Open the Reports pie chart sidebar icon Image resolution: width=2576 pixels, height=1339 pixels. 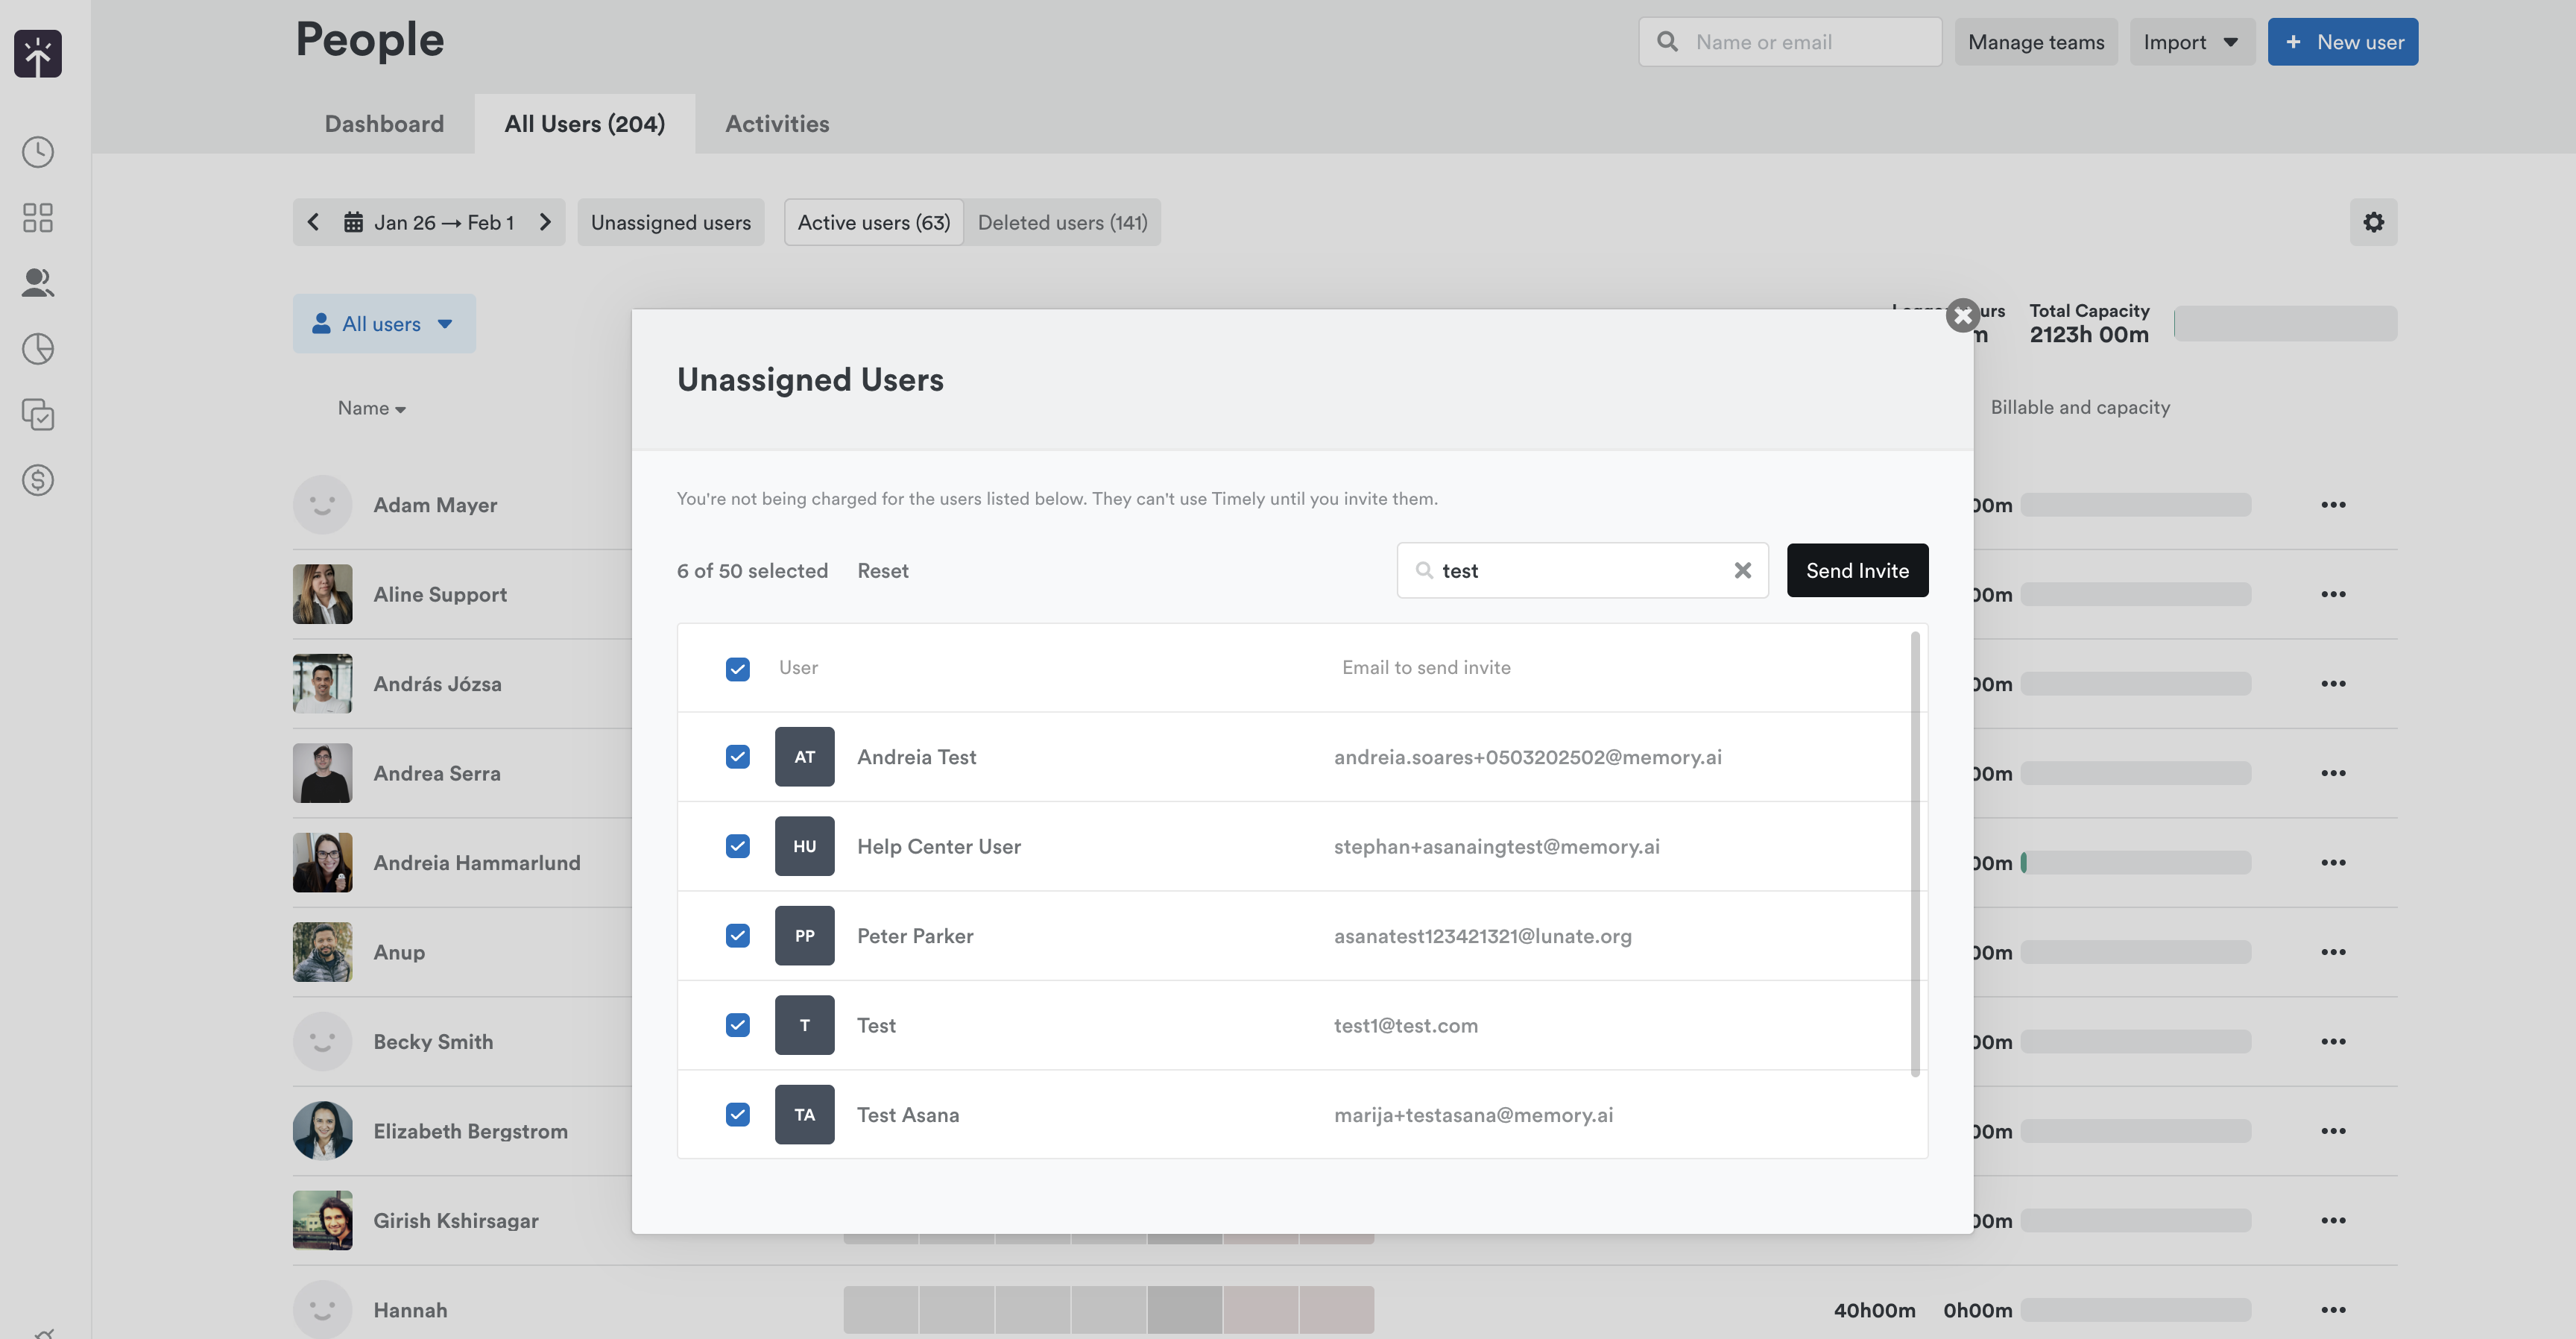[x=38, y=349]
